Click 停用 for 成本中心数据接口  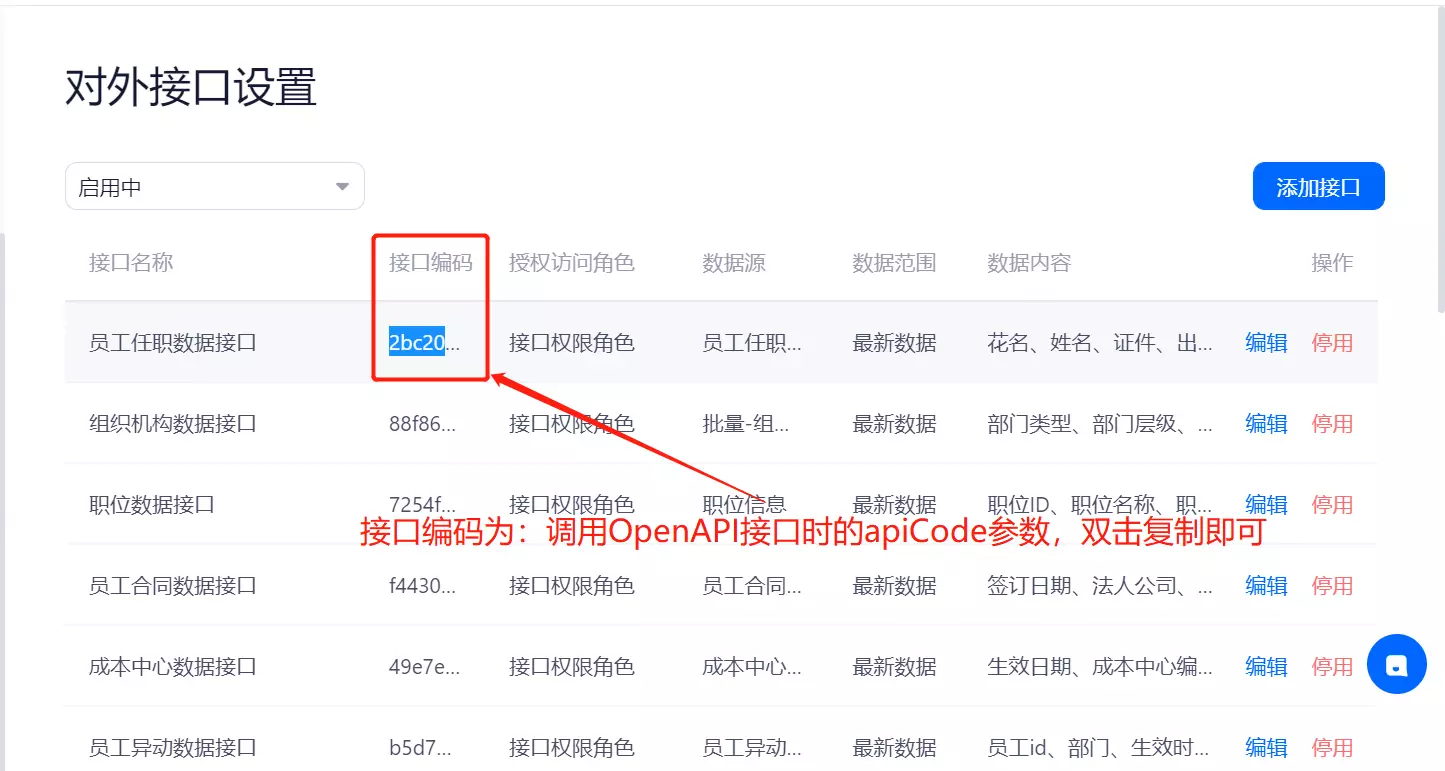click(1332, 666)
